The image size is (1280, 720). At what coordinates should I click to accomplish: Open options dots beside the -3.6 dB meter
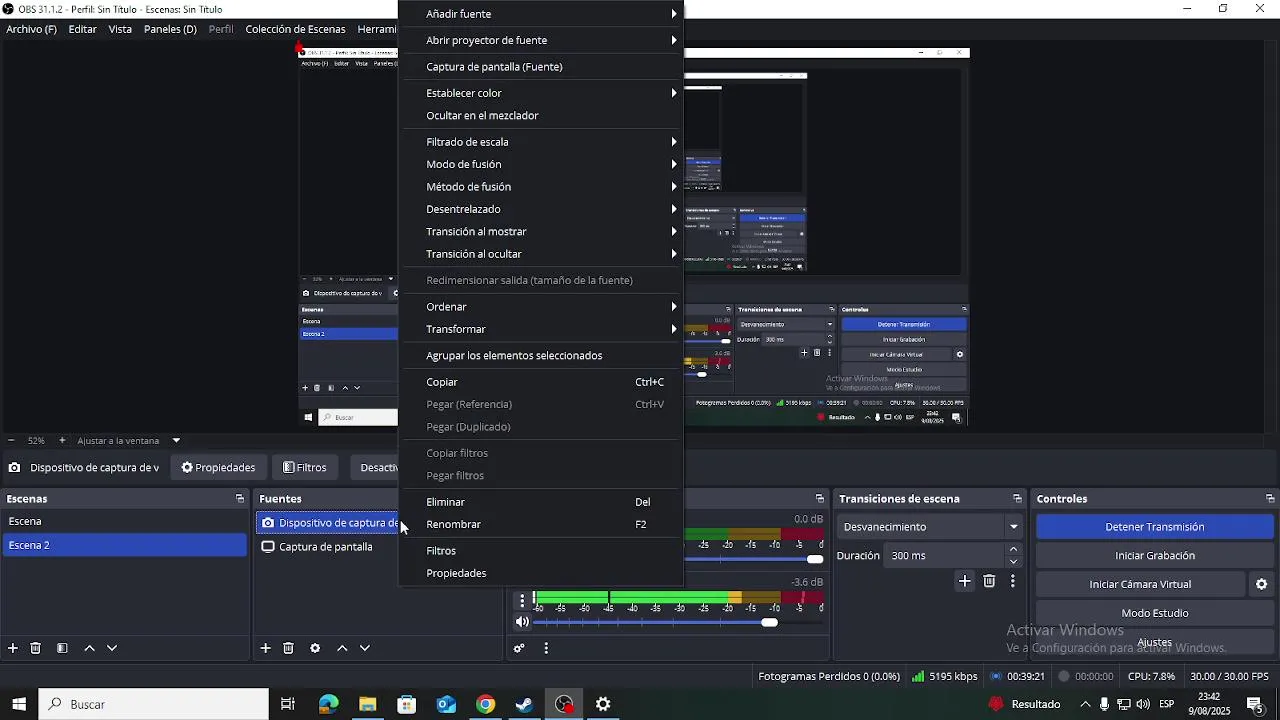[522, 601]
